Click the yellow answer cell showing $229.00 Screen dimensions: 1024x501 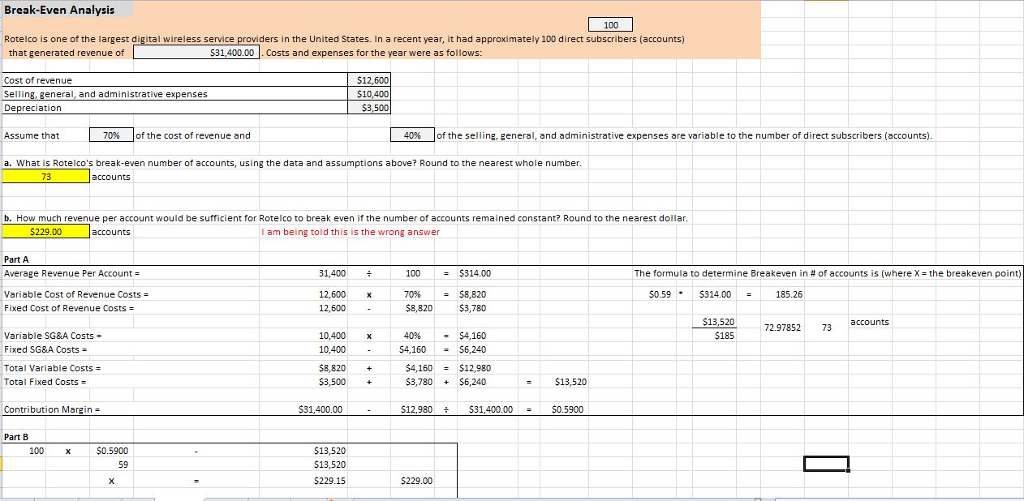pyautogui.click(x=46, y=231)
